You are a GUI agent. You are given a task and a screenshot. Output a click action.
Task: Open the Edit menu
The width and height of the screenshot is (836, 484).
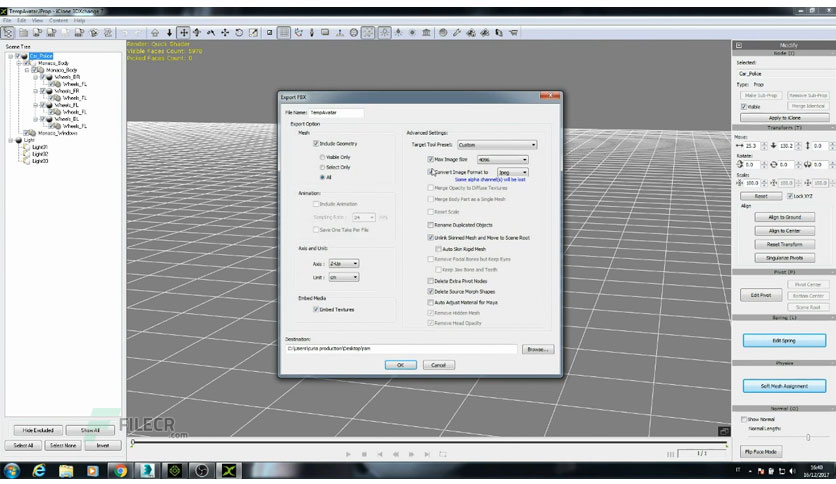(21, 20)
